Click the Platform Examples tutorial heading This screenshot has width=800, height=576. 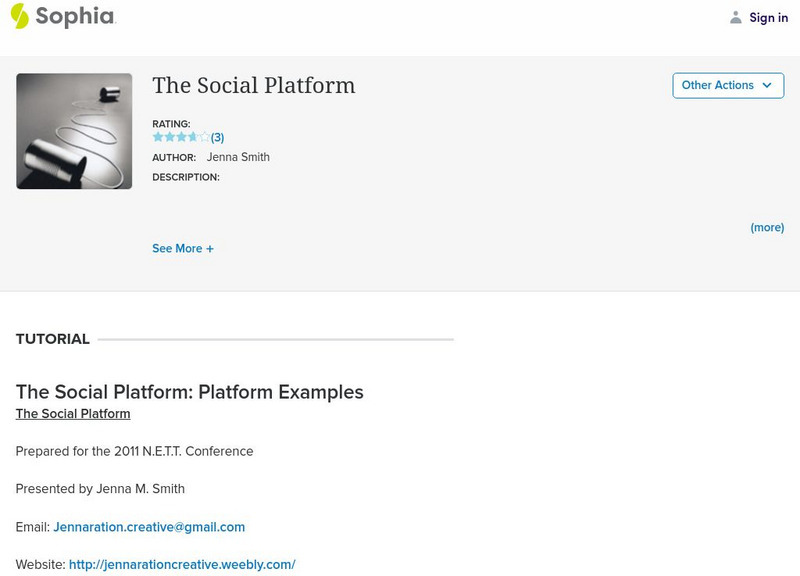190,392
